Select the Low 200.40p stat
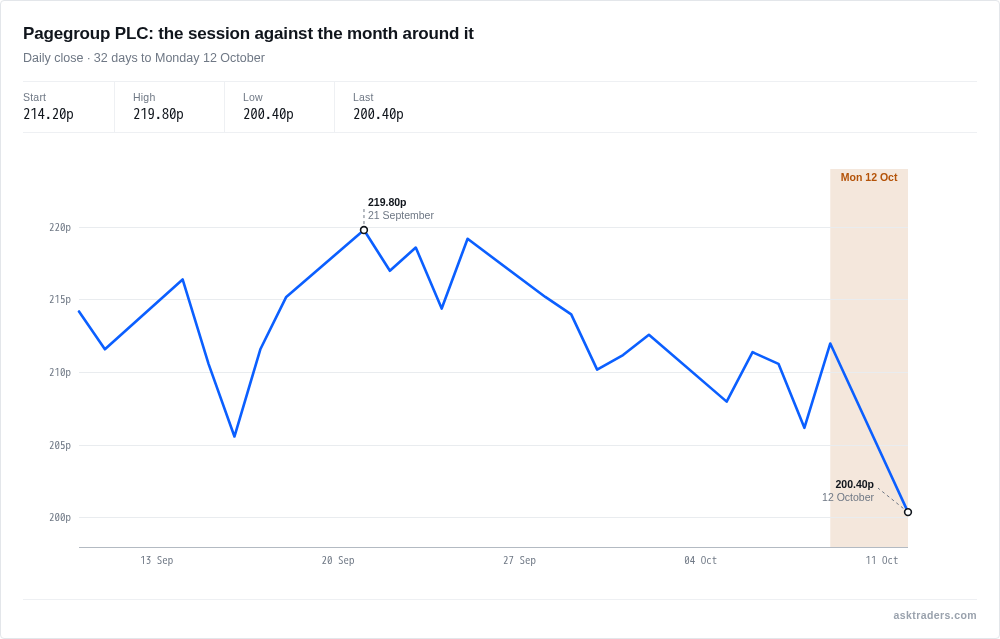 point(279,107)
